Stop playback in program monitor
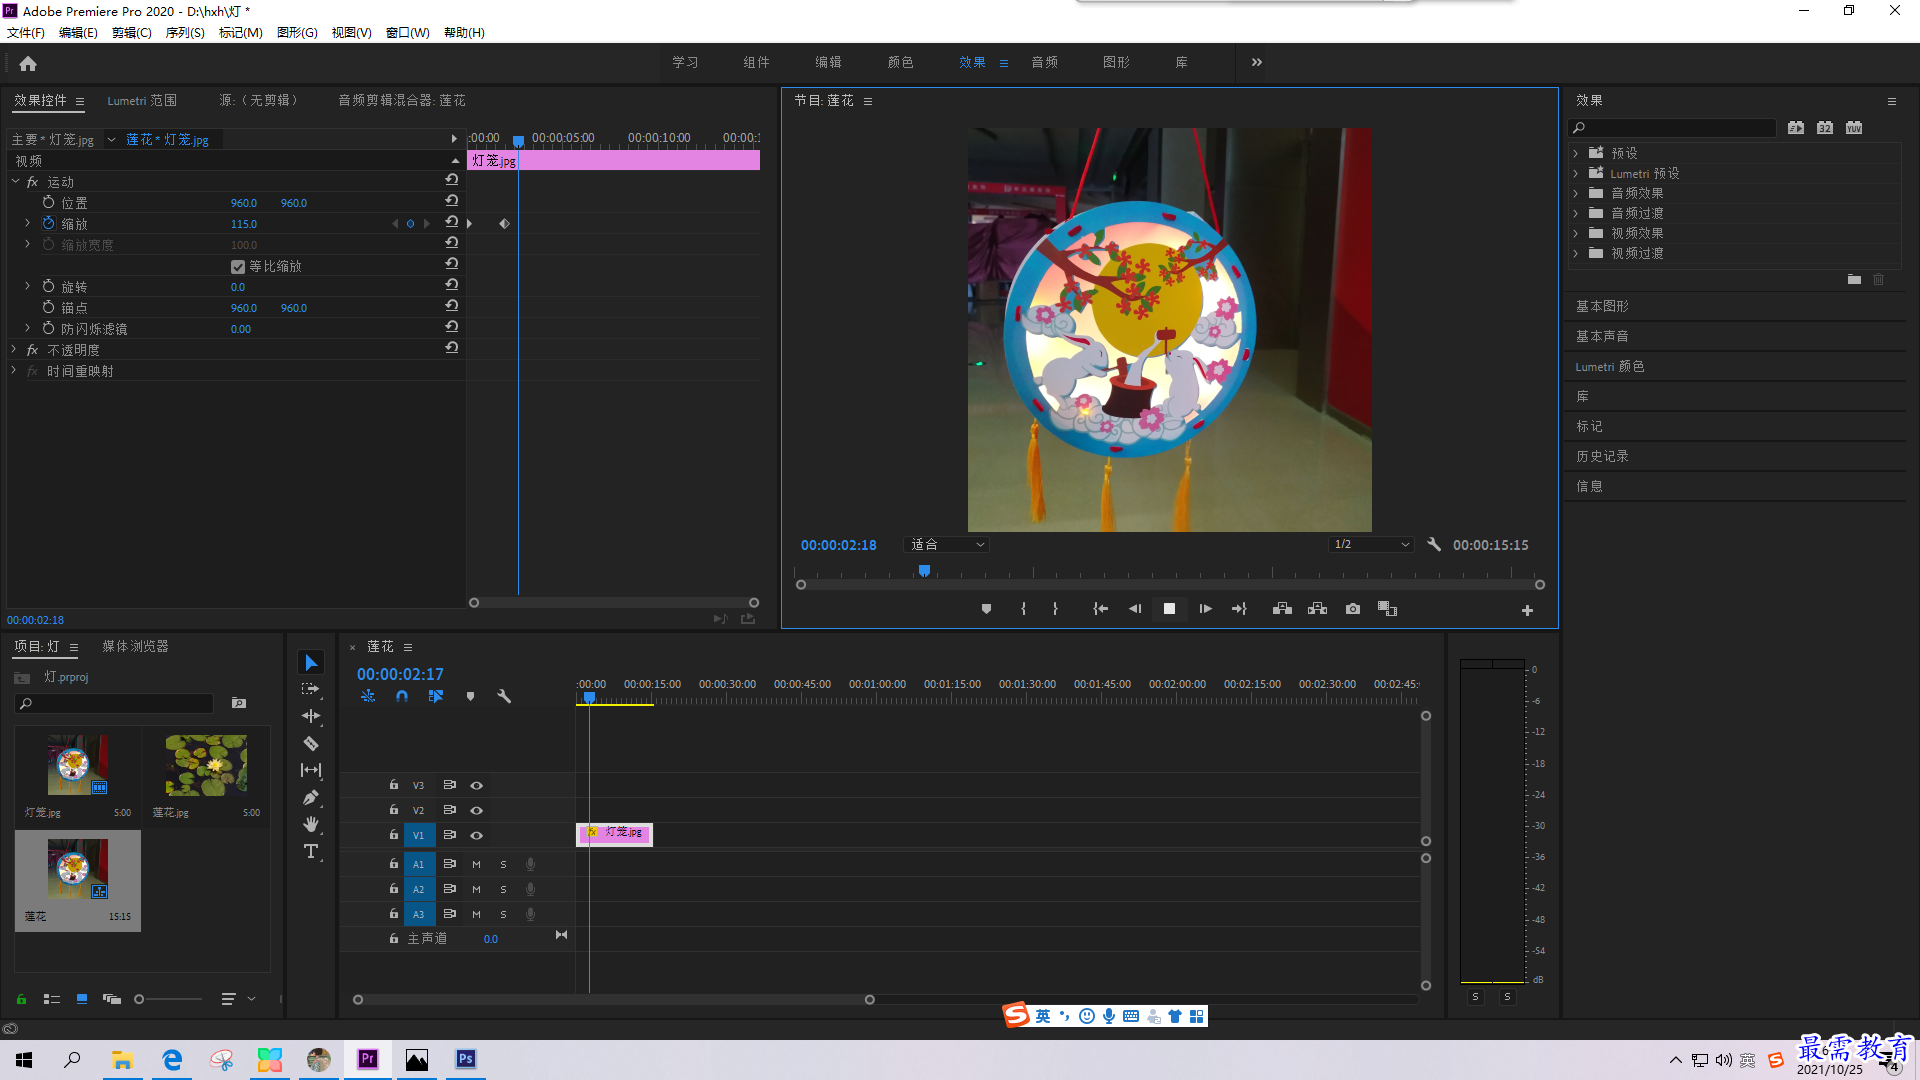The image size is (1920, 1080). click(1169, 609)
